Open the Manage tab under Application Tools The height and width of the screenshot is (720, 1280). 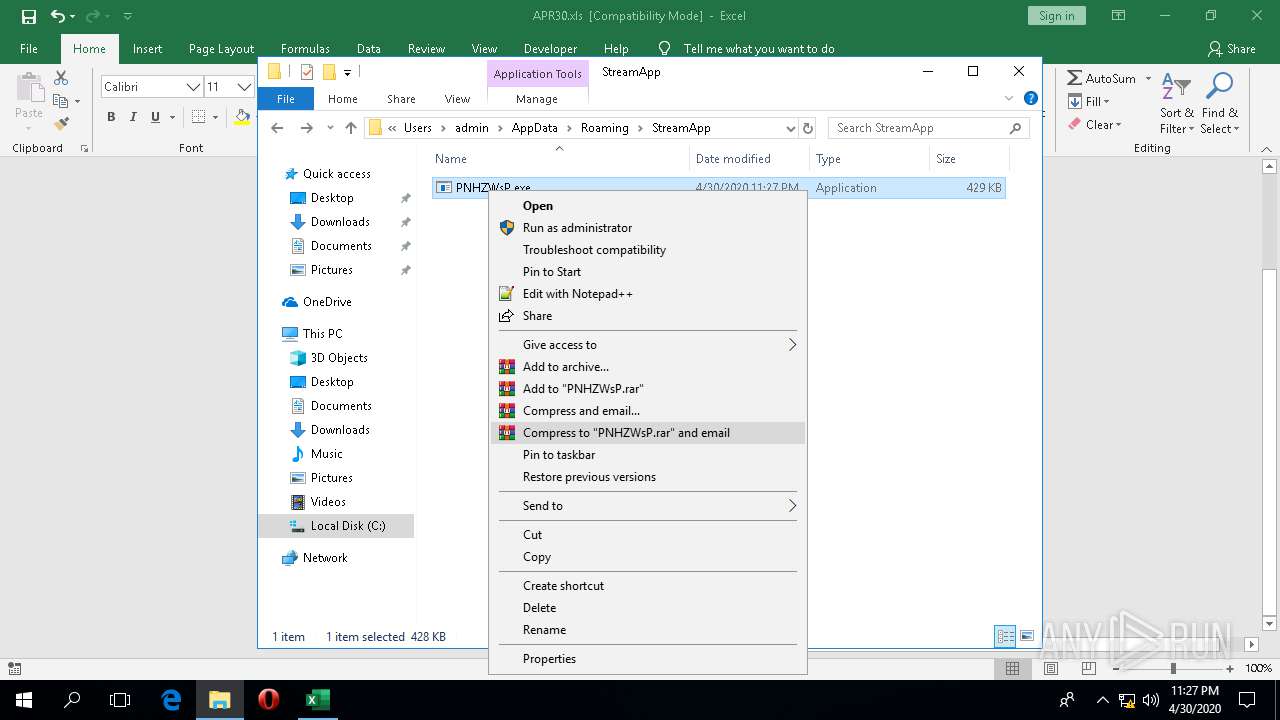[537, 98]
